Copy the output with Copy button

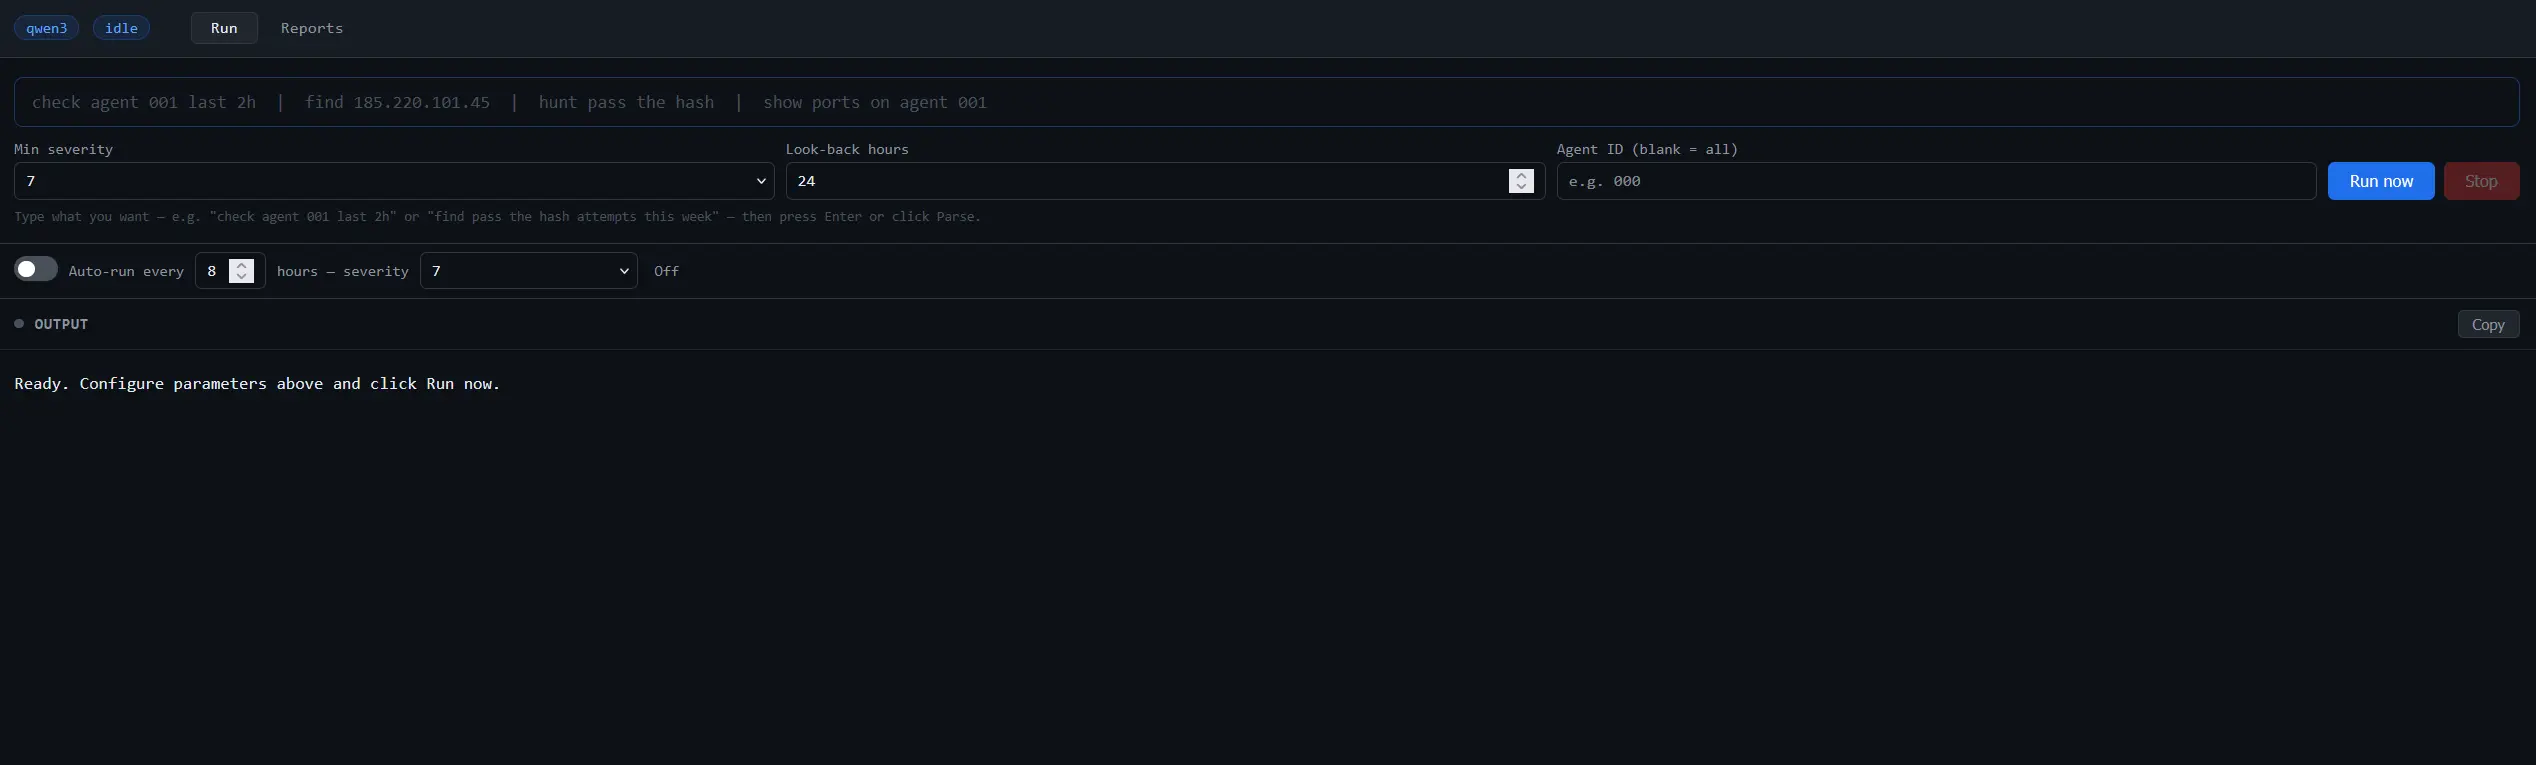point(2488,324)
